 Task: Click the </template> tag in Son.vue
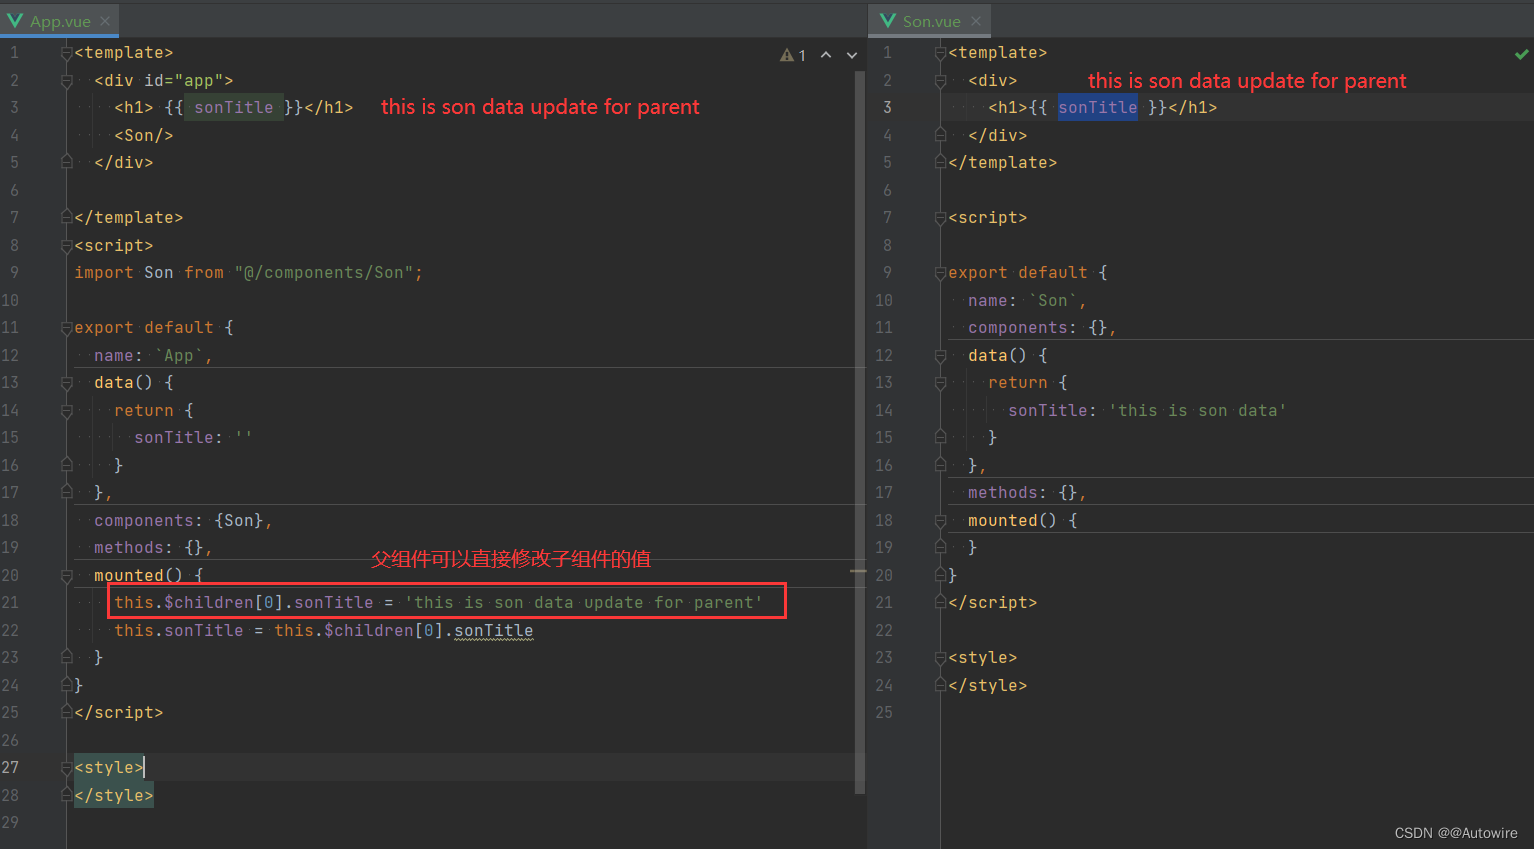pyautogui.click(x=1003, y=162)
